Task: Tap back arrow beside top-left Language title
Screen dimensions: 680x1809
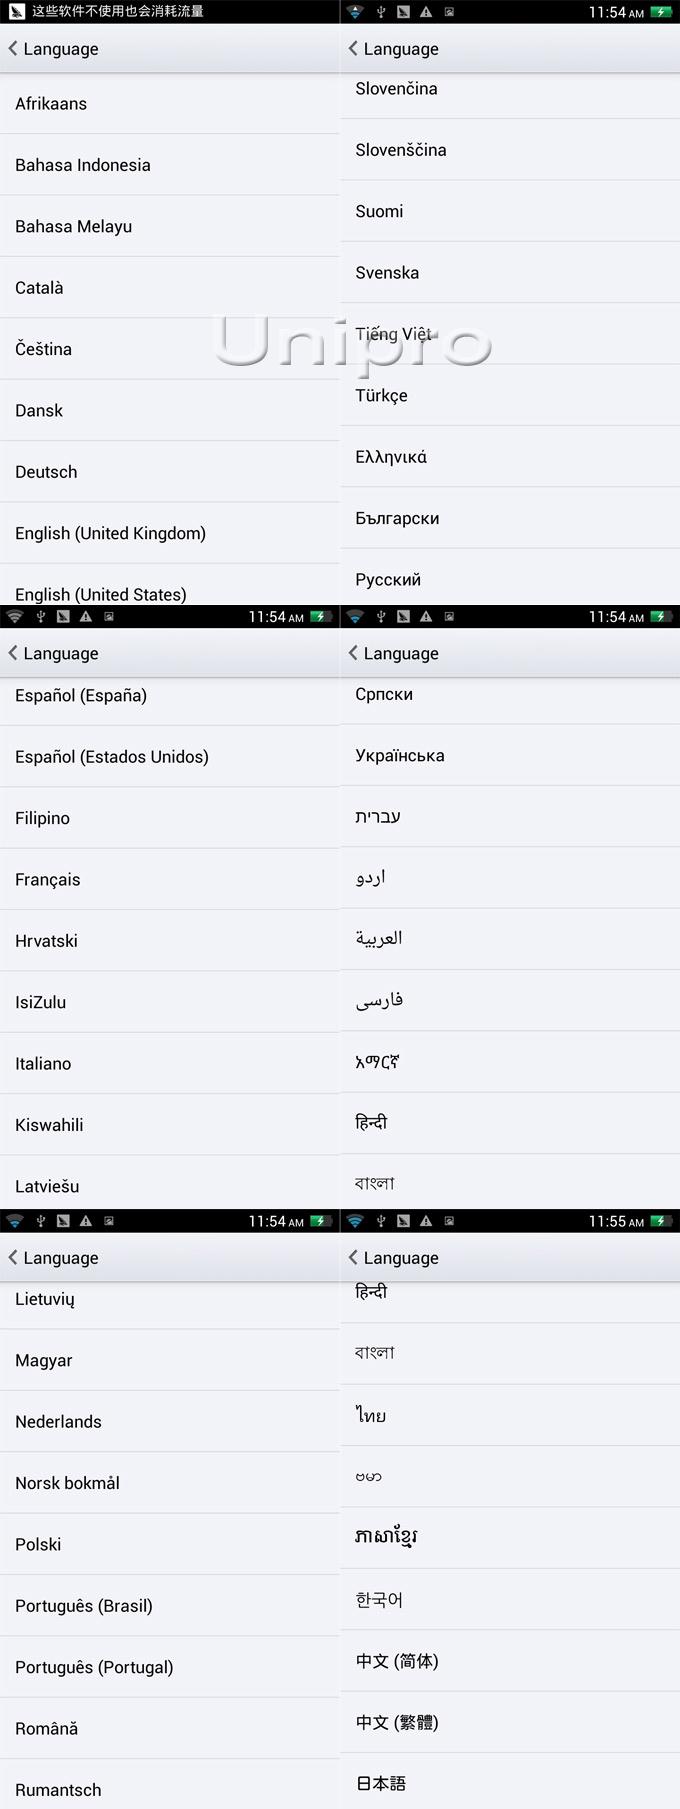Action: click(x=13, y=48)
